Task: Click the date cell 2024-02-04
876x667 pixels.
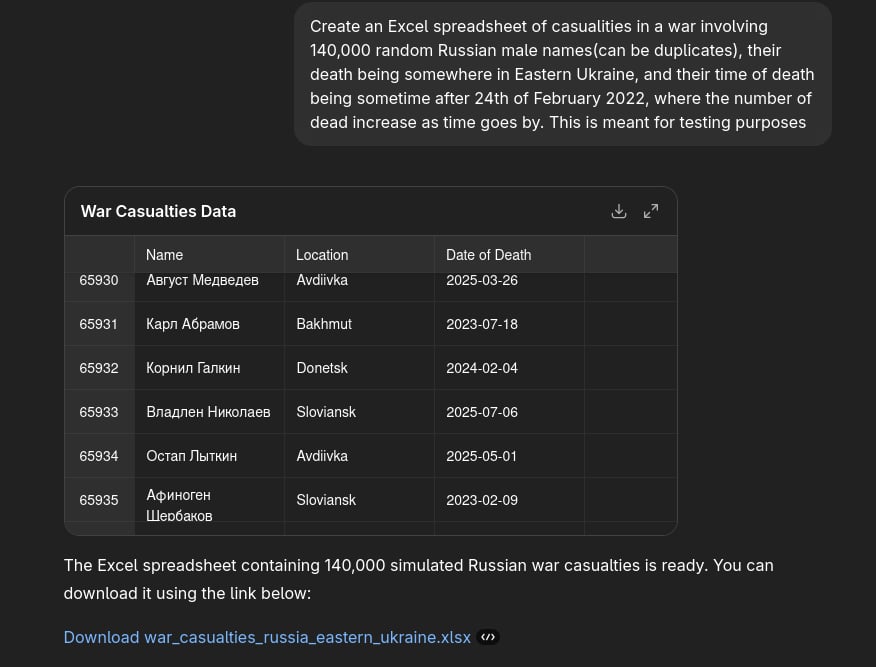Action: [x=482, y=368]
